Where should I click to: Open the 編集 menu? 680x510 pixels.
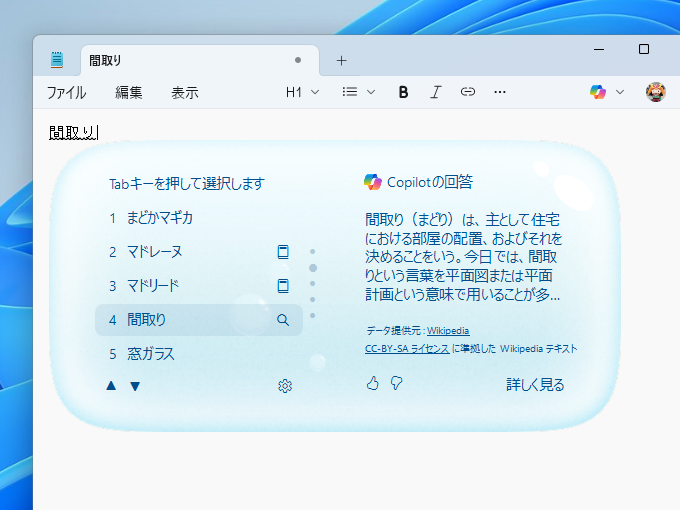(x=128, y=92)
